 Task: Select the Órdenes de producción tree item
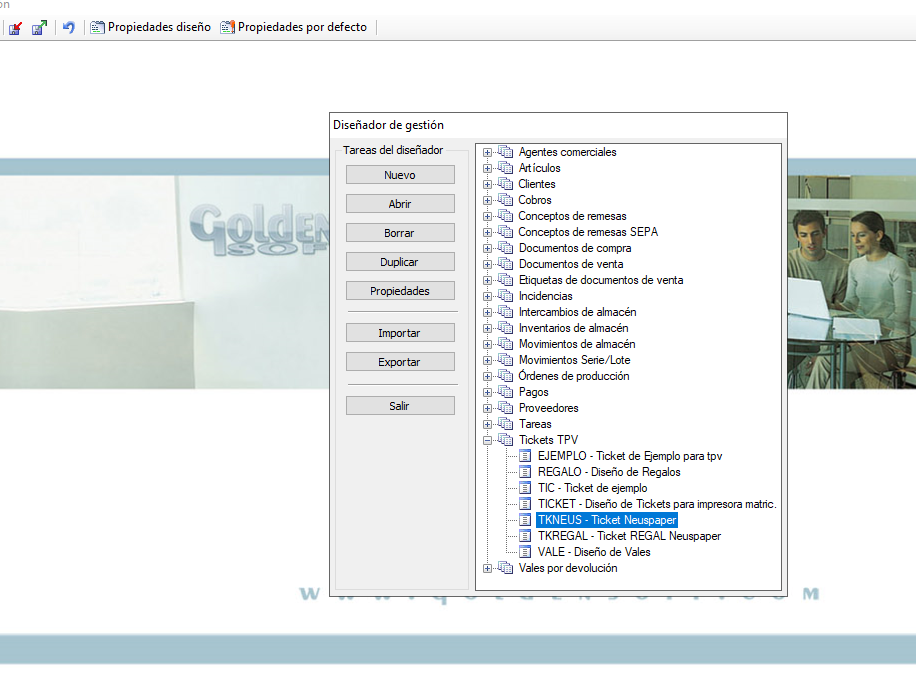tap(573, 376)
